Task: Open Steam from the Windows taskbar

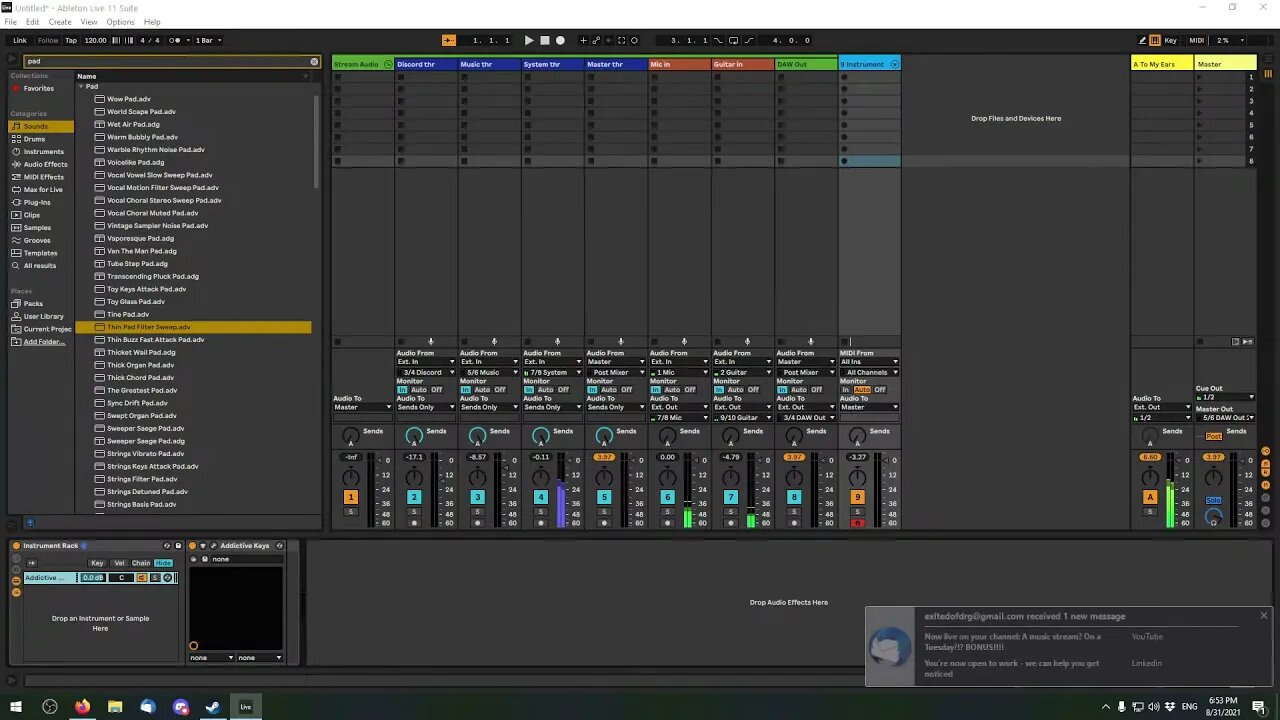Action: click(x=213, y=707)
